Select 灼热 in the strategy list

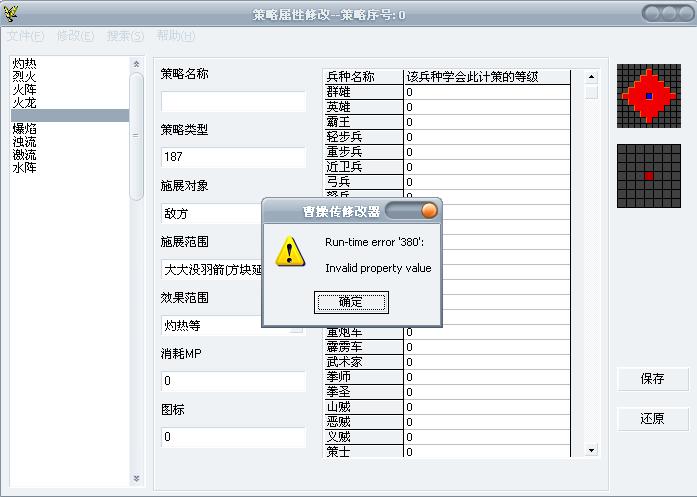point(25,64)
